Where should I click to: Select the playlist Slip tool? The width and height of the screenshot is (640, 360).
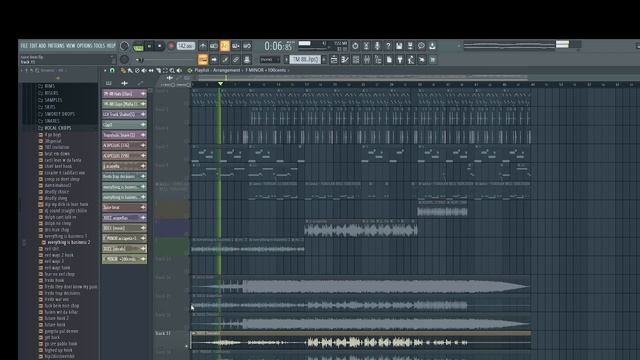coord(151,71)
